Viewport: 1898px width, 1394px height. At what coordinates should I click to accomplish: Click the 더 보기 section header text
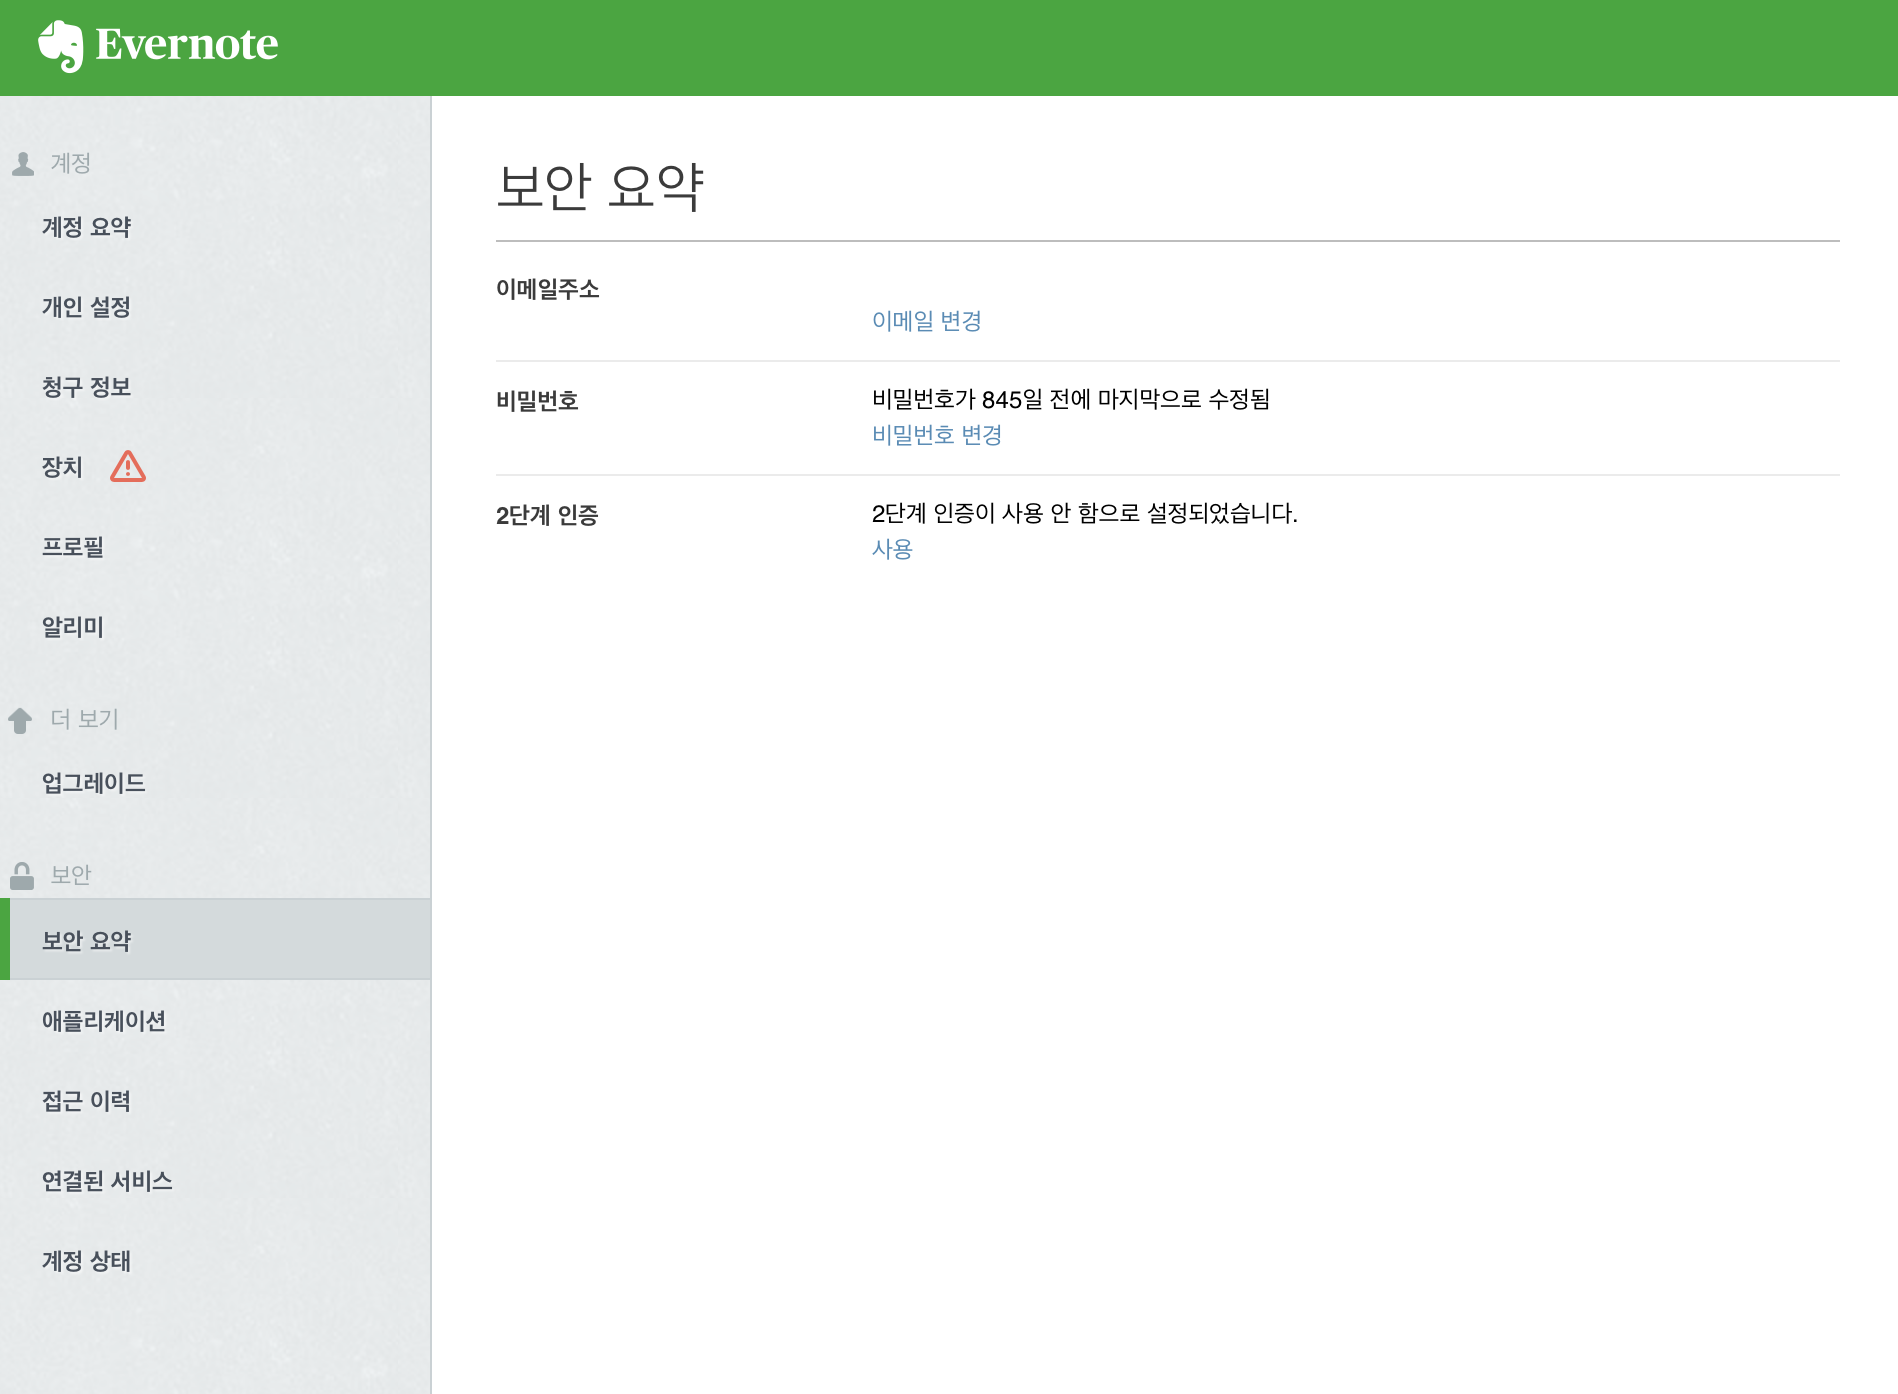(85, 719)
